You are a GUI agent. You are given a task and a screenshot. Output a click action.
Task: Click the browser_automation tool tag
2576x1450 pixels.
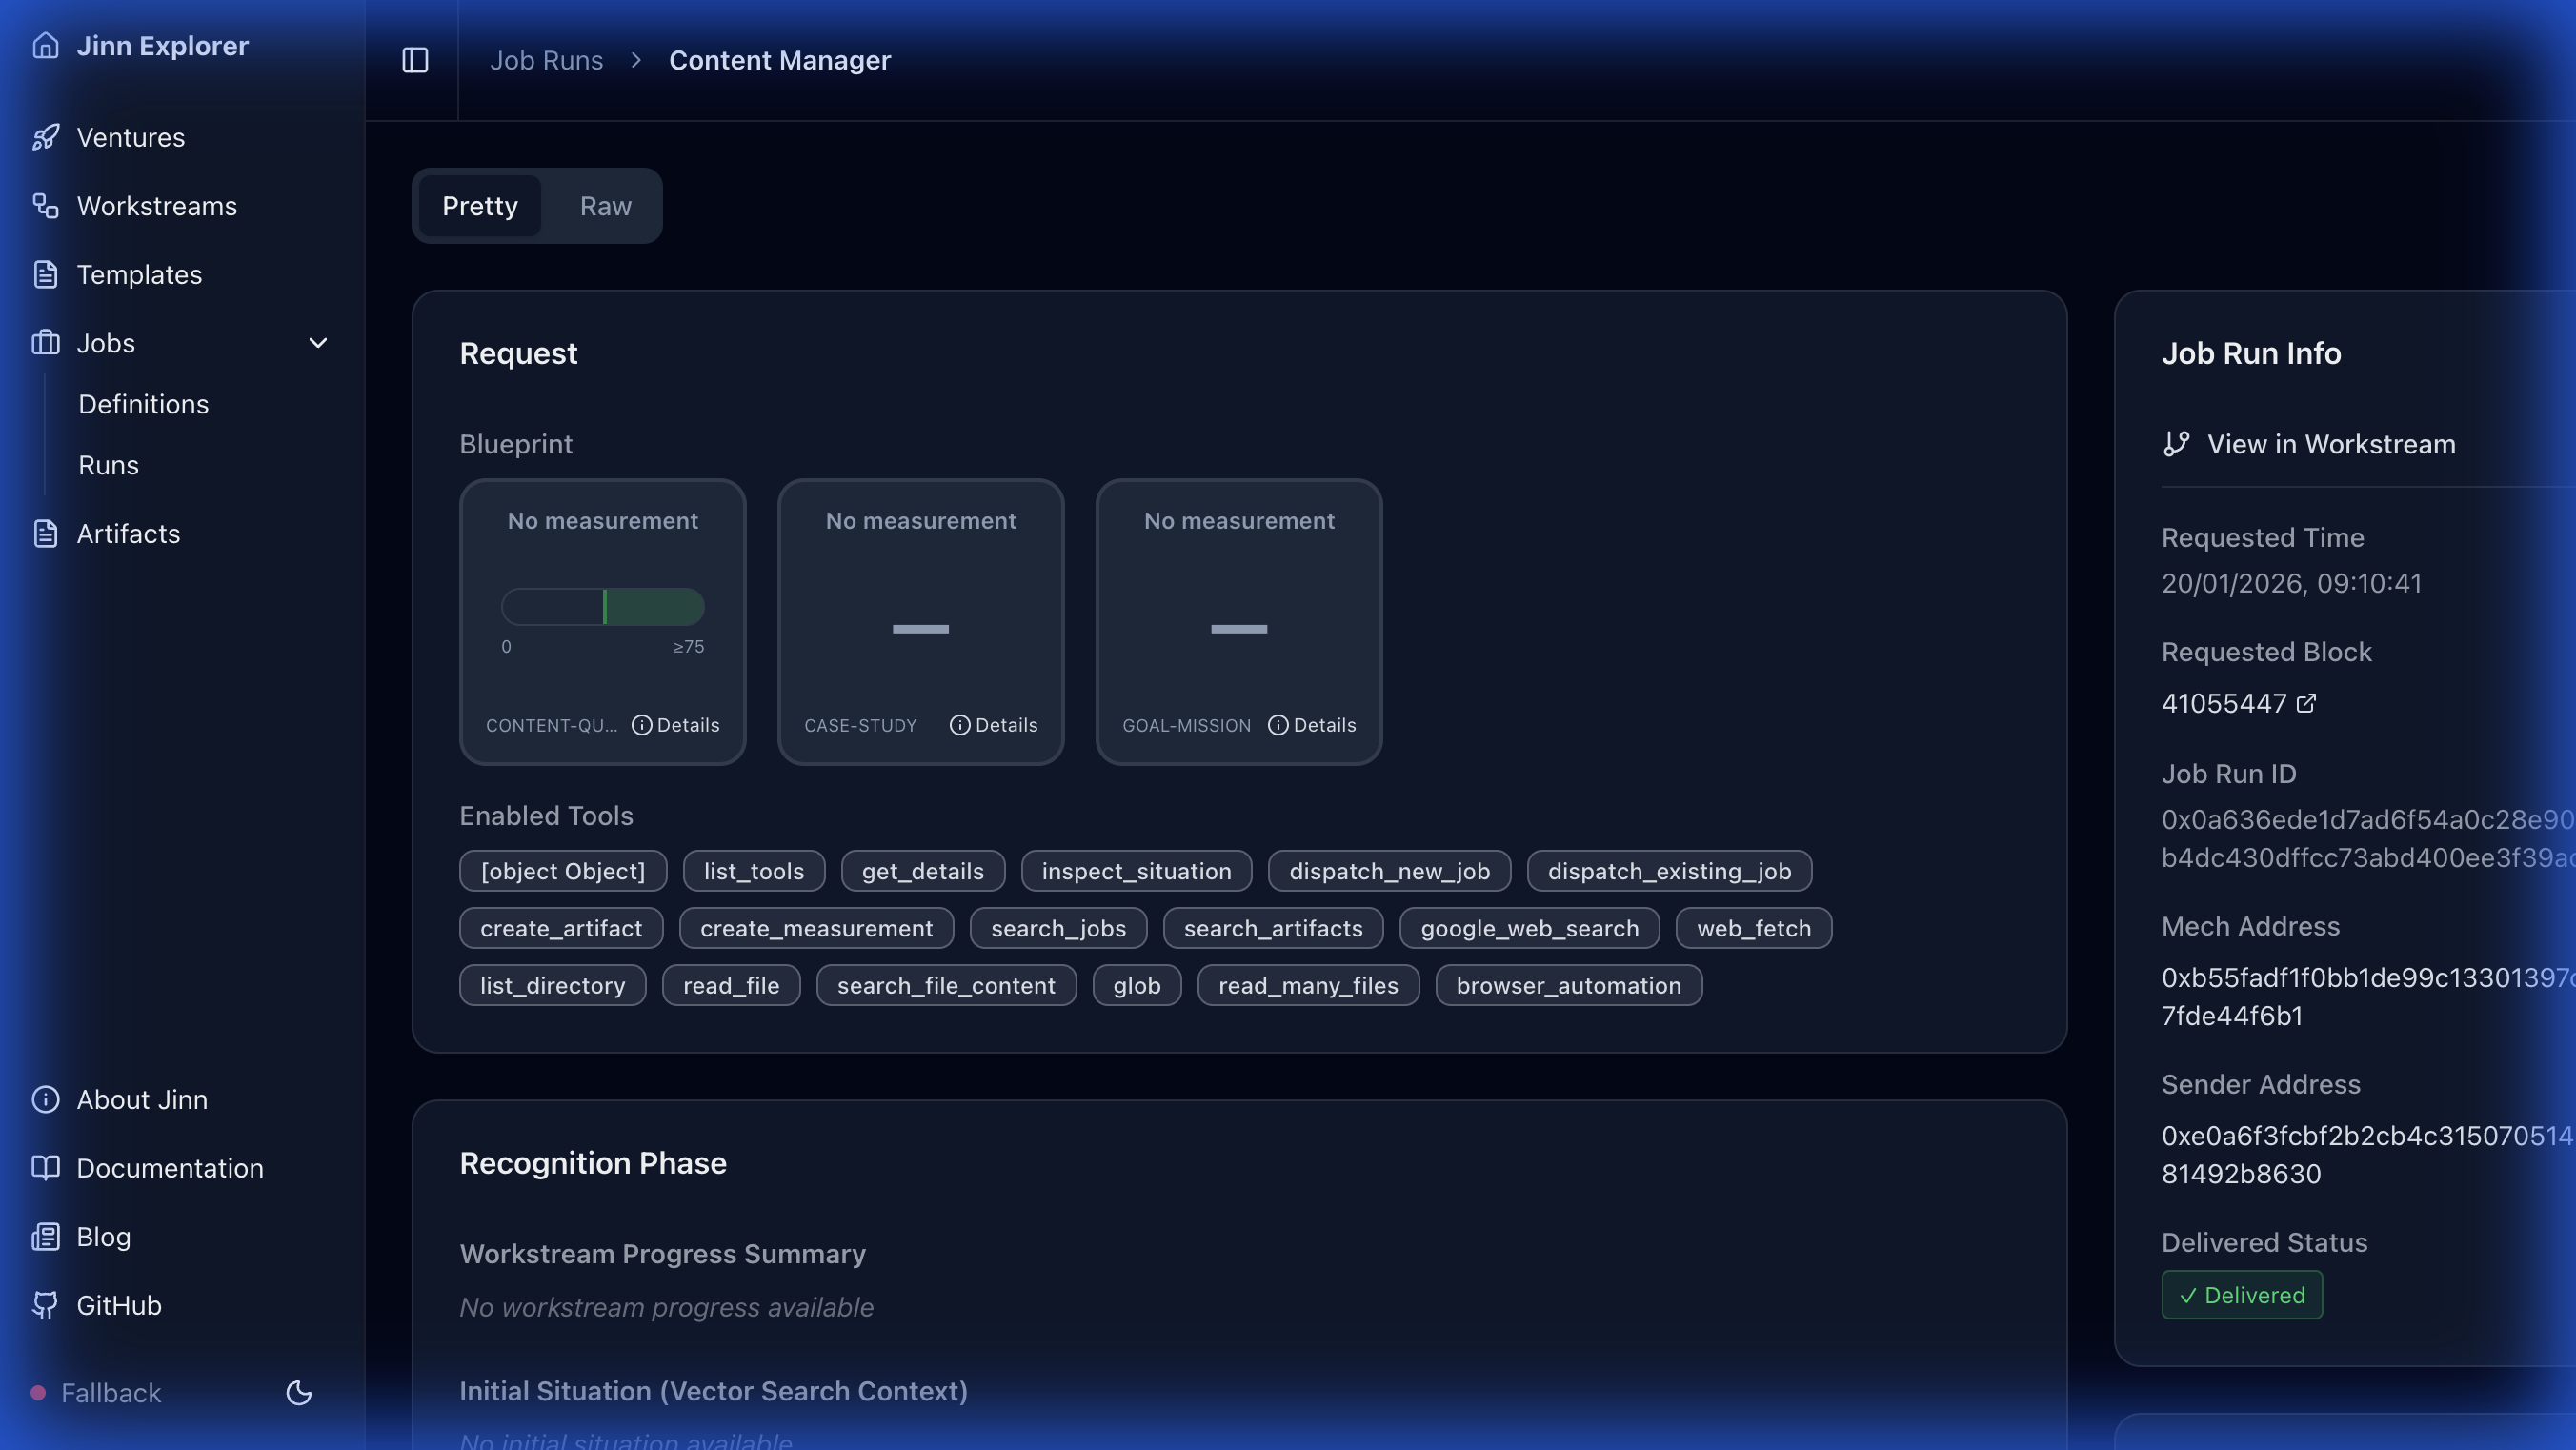coord(1568,985)
